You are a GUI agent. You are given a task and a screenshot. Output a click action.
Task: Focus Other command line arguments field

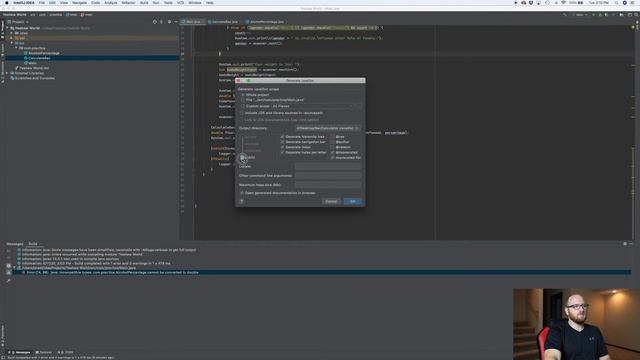click(x=328, y=176)
